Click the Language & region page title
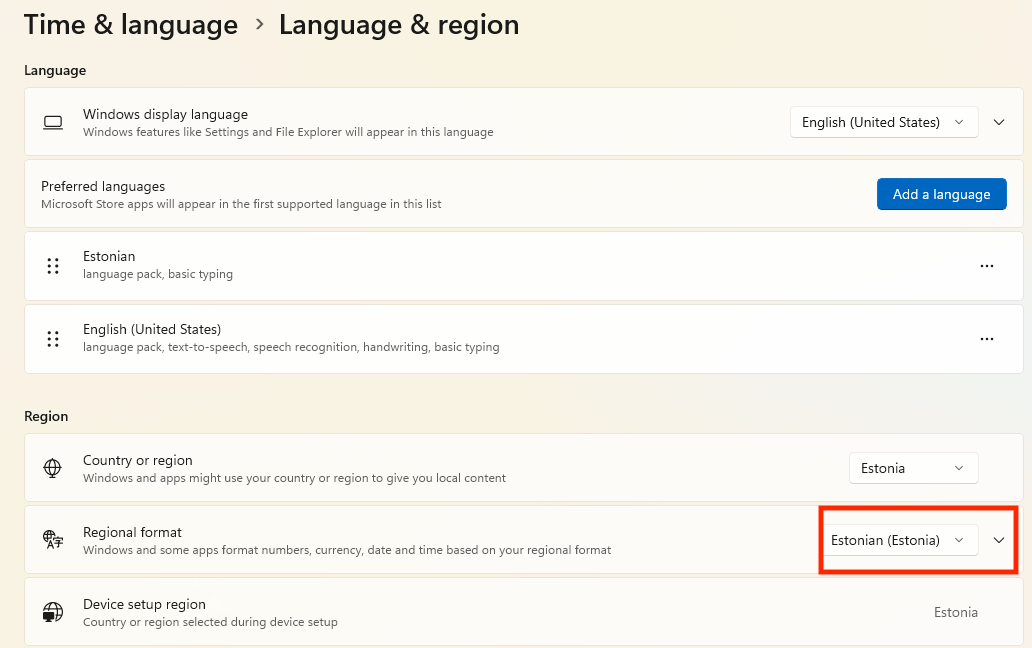 398,25
